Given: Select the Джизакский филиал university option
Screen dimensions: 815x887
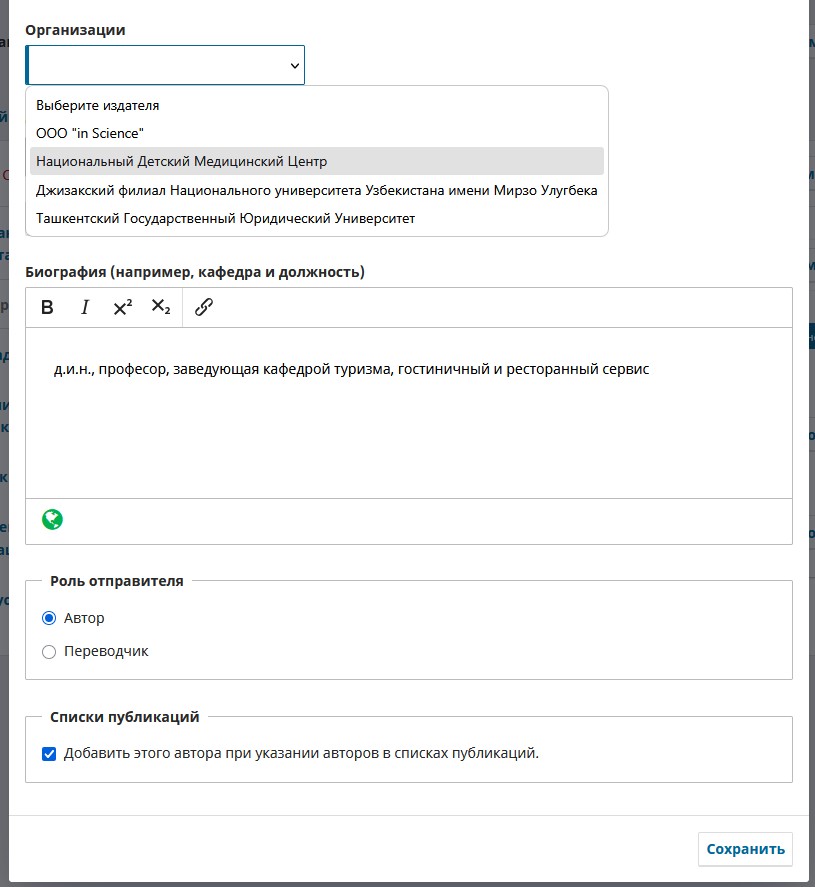Looking at the screenshot, I should 316,190.
